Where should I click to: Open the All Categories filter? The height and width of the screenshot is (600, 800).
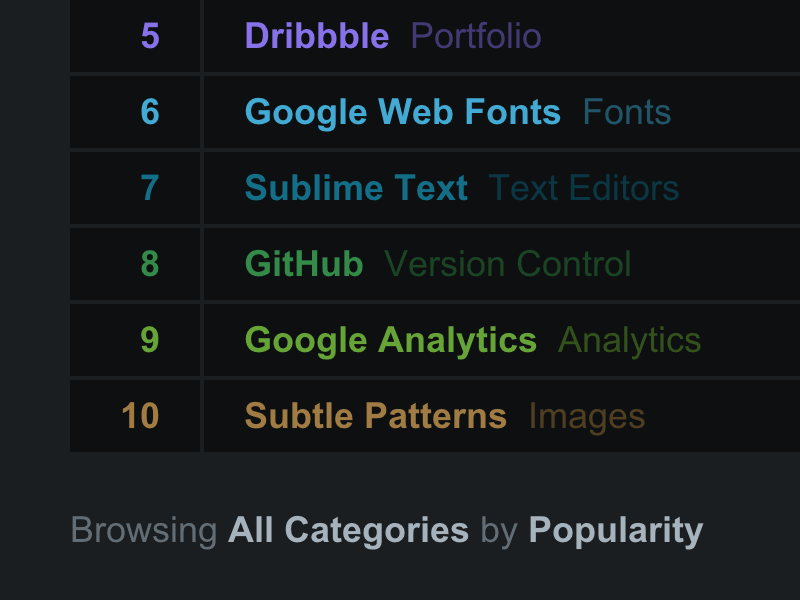[348, 530]
